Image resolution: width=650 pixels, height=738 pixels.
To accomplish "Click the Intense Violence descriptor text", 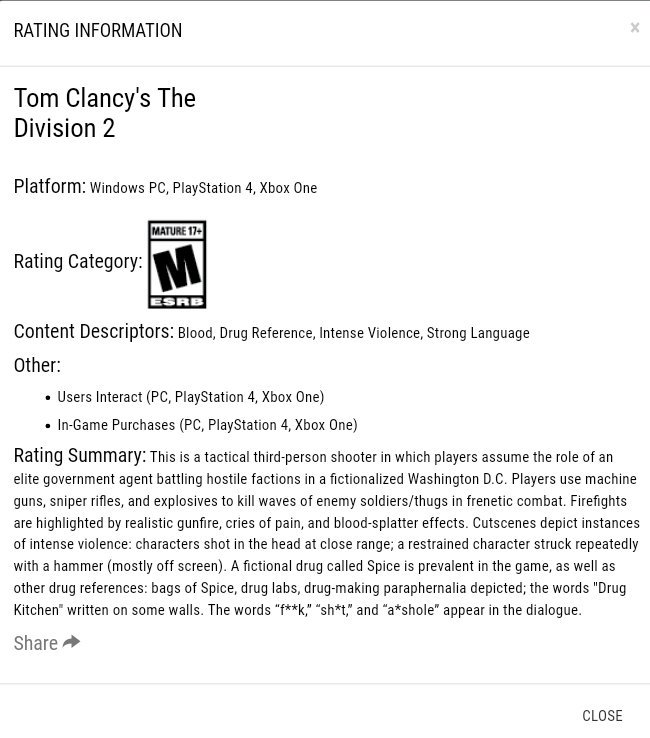I will [370, 333].
